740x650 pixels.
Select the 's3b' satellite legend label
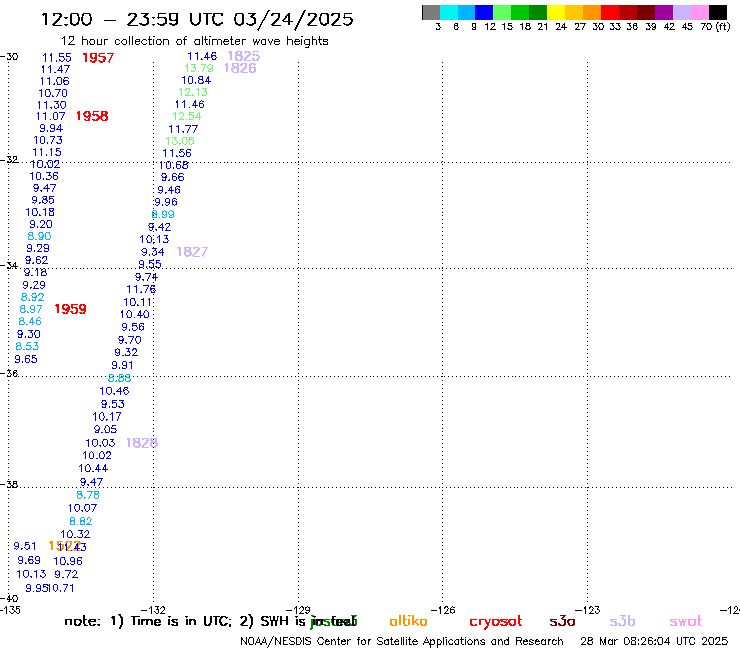coord(622,621)
